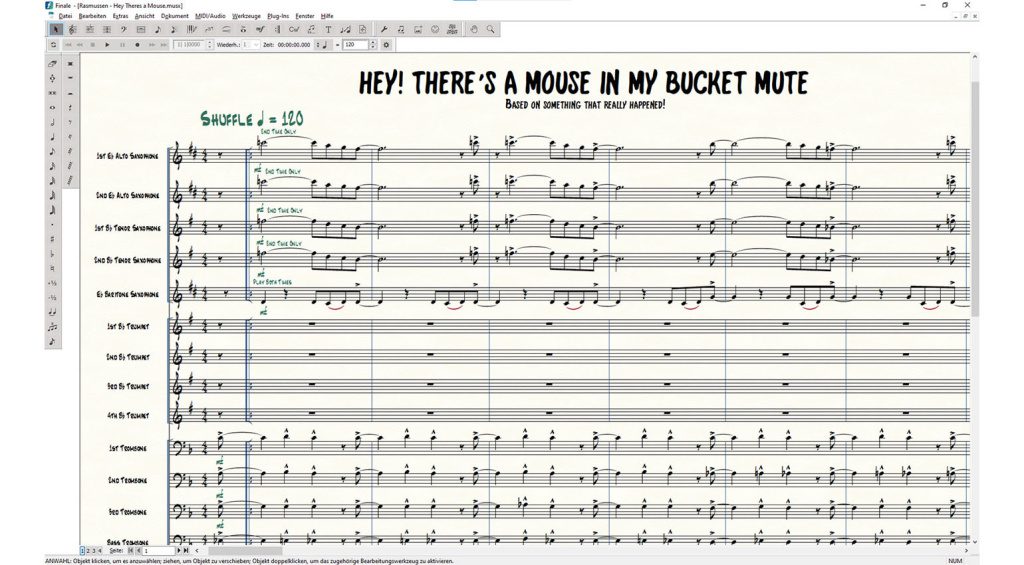Select the Repeat tool
The image size is (1024, 565).
coord(278,29)
